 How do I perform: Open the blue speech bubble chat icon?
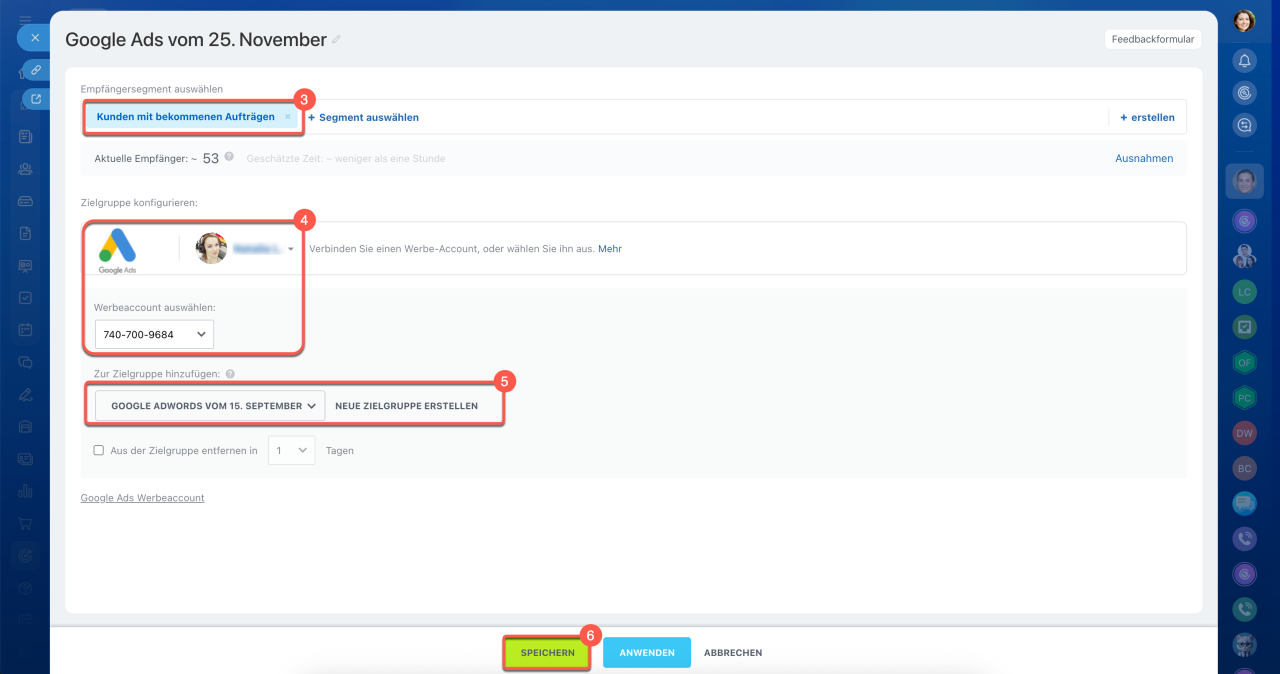click(x=1244, y=503)
